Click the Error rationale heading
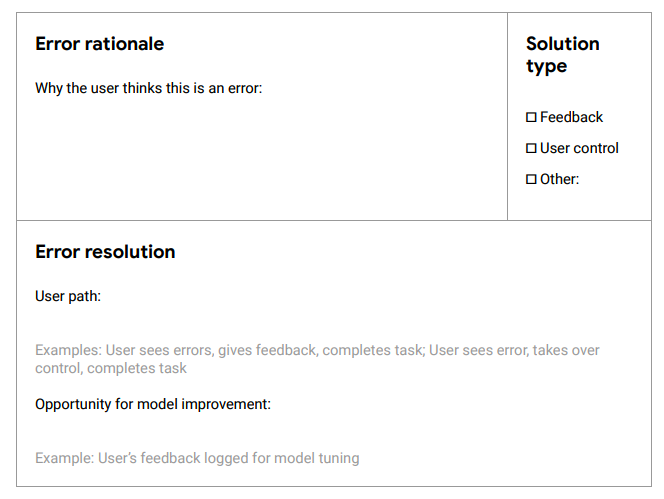This screenshot has height=499, width=664. click(x=99, y=44)
